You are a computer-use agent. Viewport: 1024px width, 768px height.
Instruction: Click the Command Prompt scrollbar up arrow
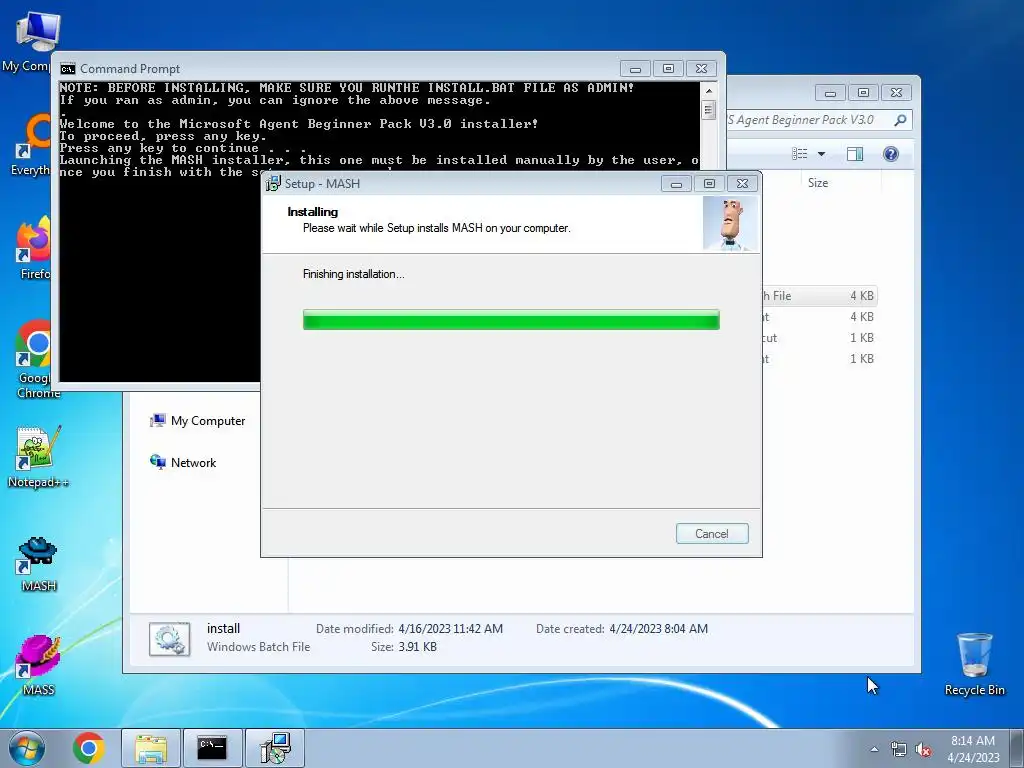pos(709,90)
